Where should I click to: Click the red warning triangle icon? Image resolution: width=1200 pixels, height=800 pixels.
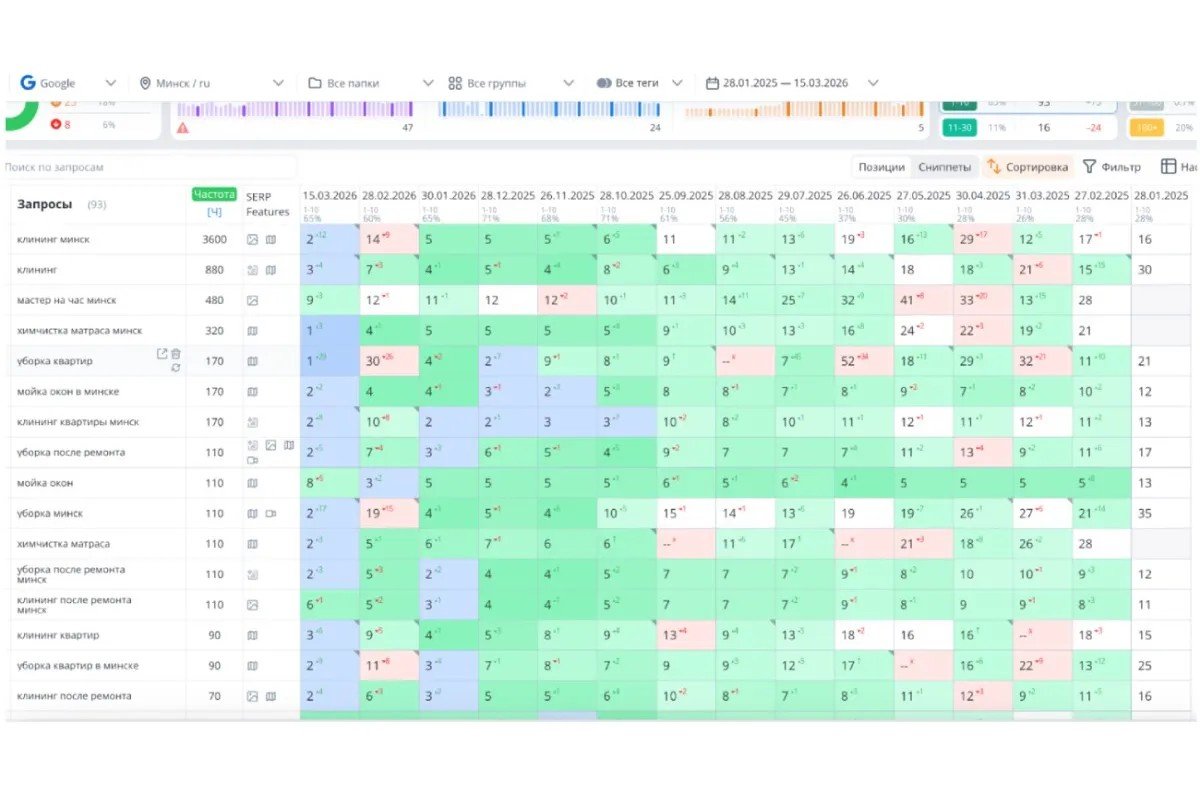(183, 128)
